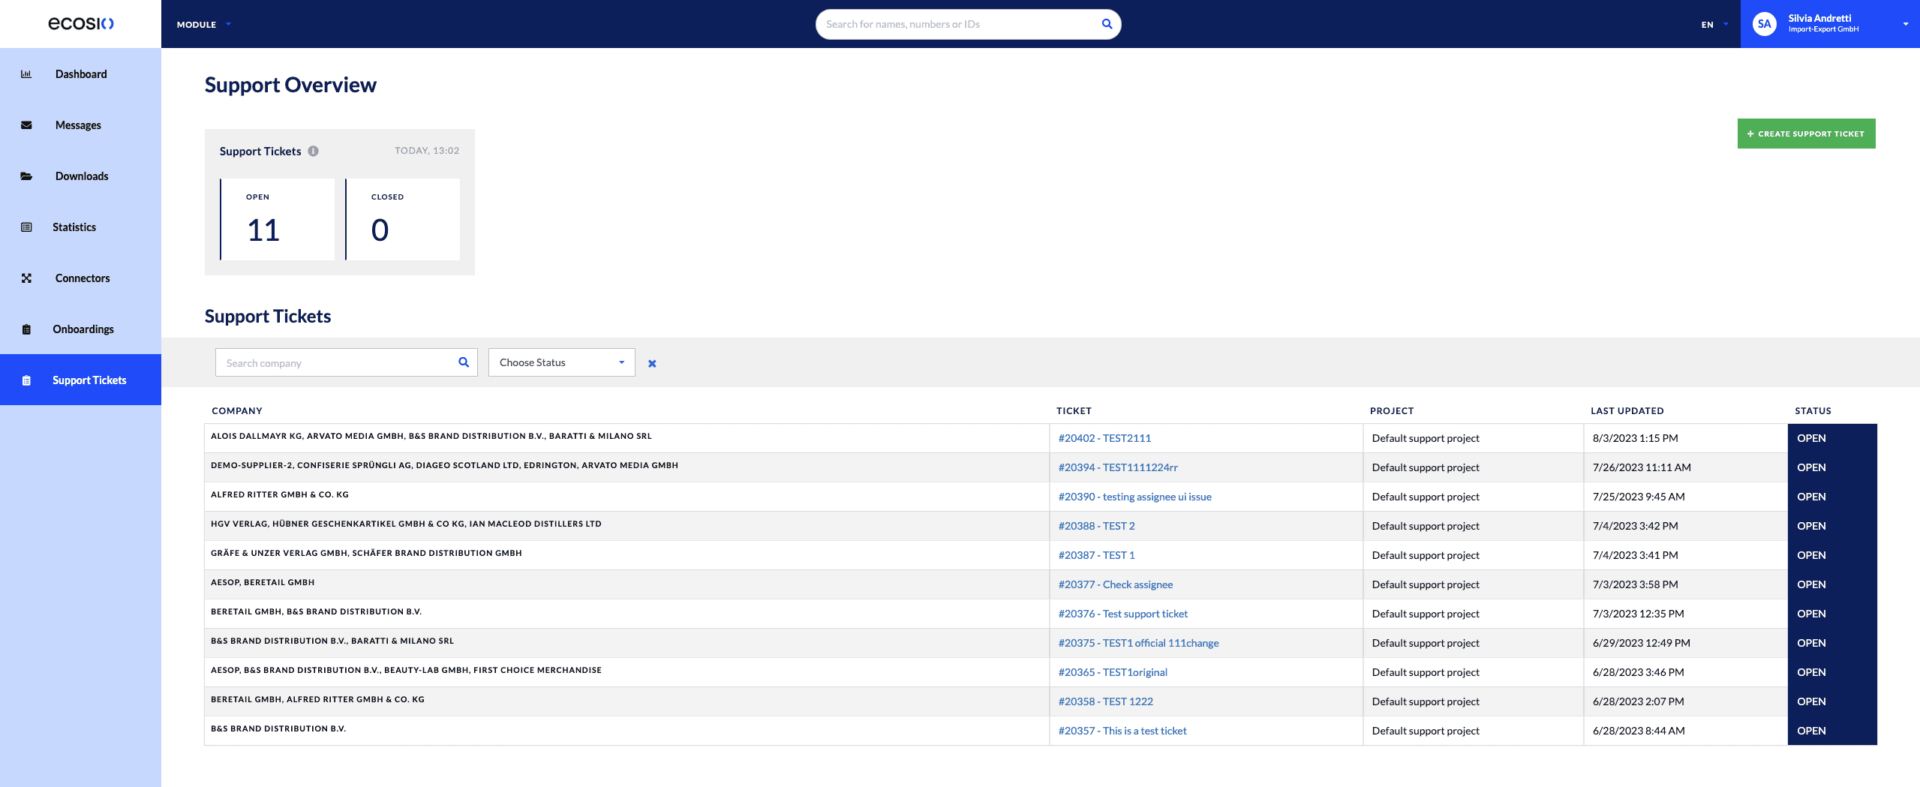Image resolution: width=1920 pixels, height=787 pixels.
Task: Click OPEN status of ticket #20402
Action: [1832, 438]
